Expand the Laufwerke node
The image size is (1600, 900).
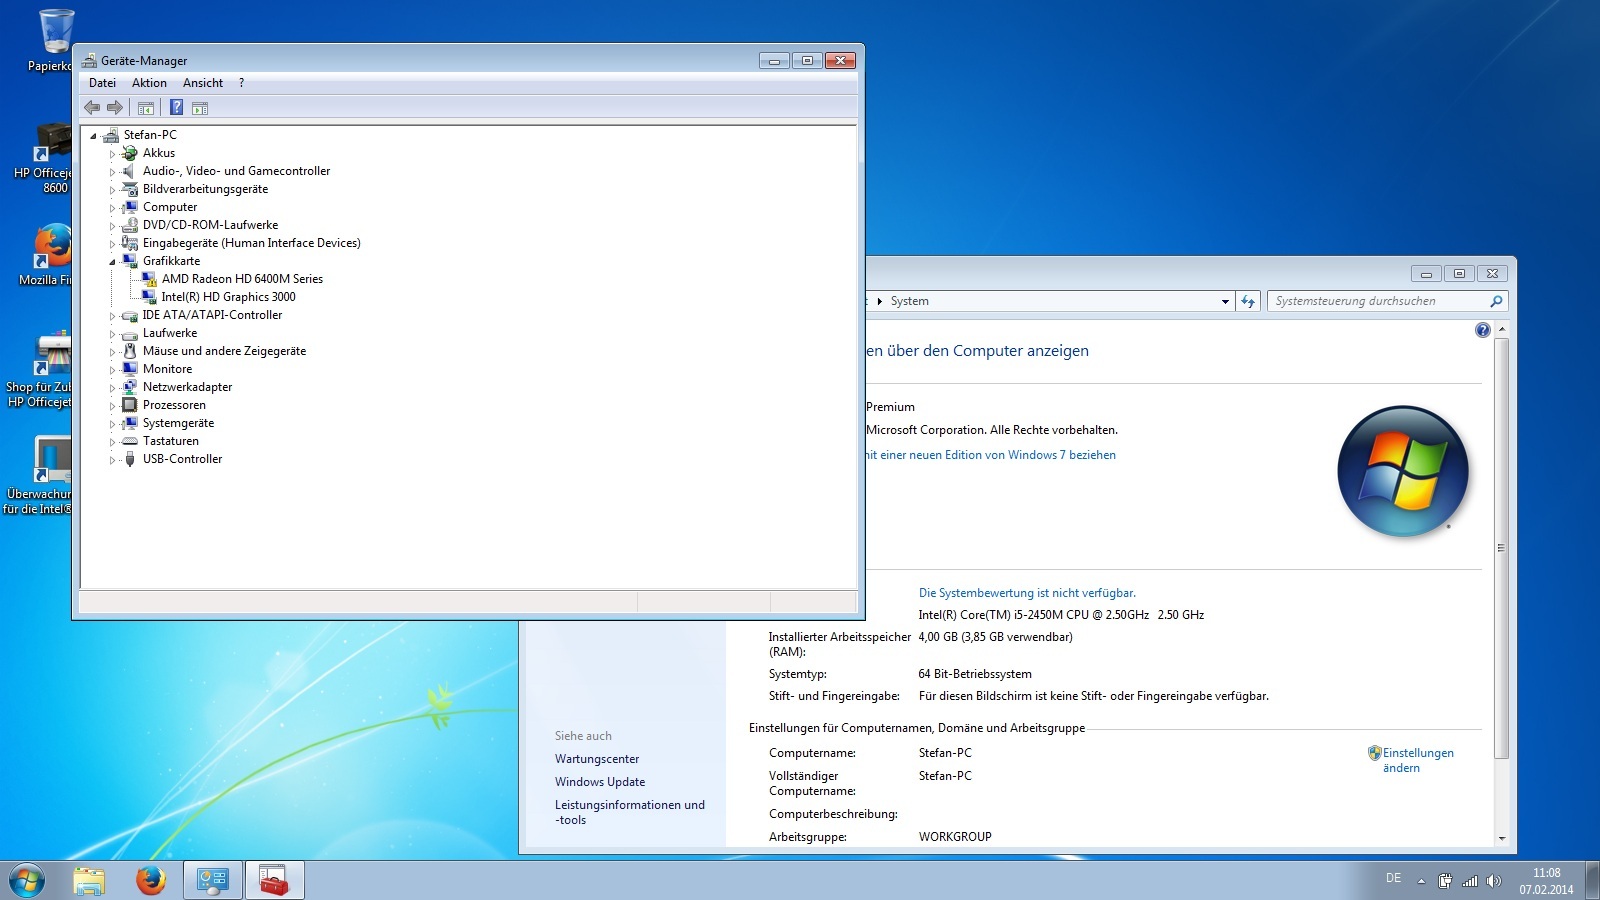coord(112,334)
